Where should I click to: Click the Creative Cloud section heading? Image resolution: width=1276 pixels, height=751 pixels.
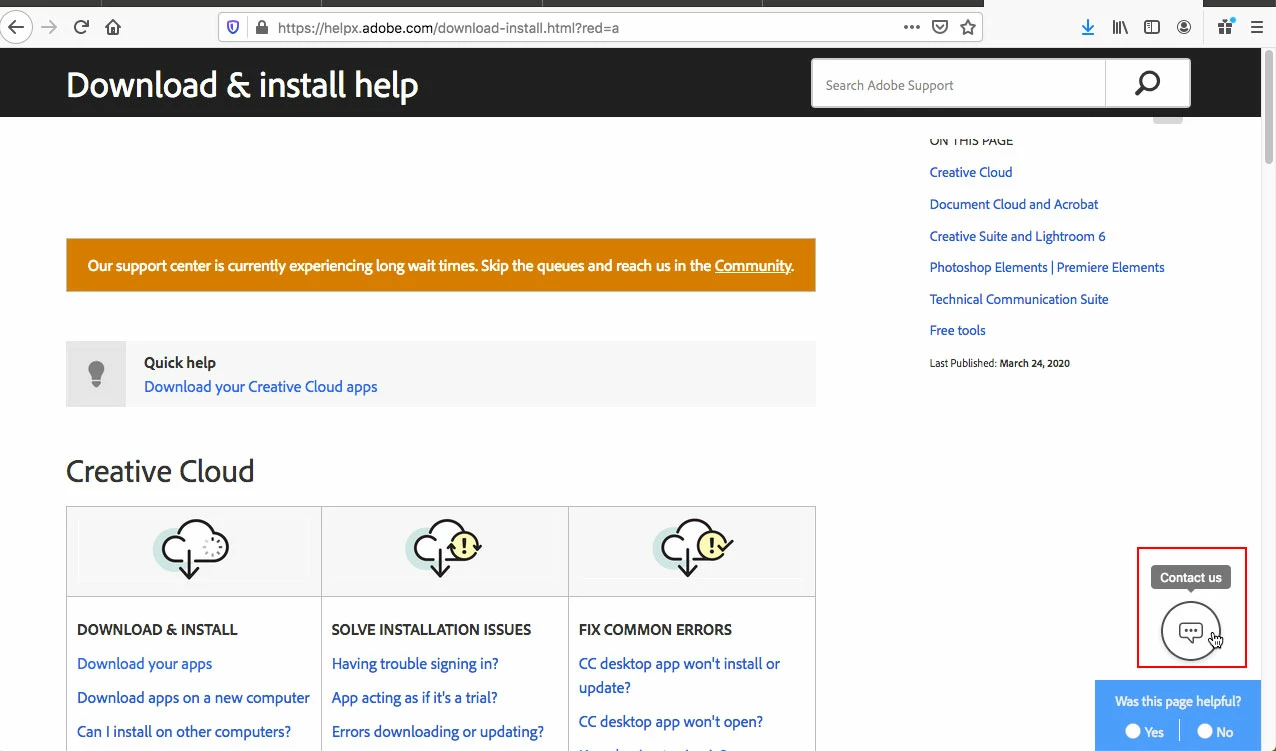click(x=160, y=471)
